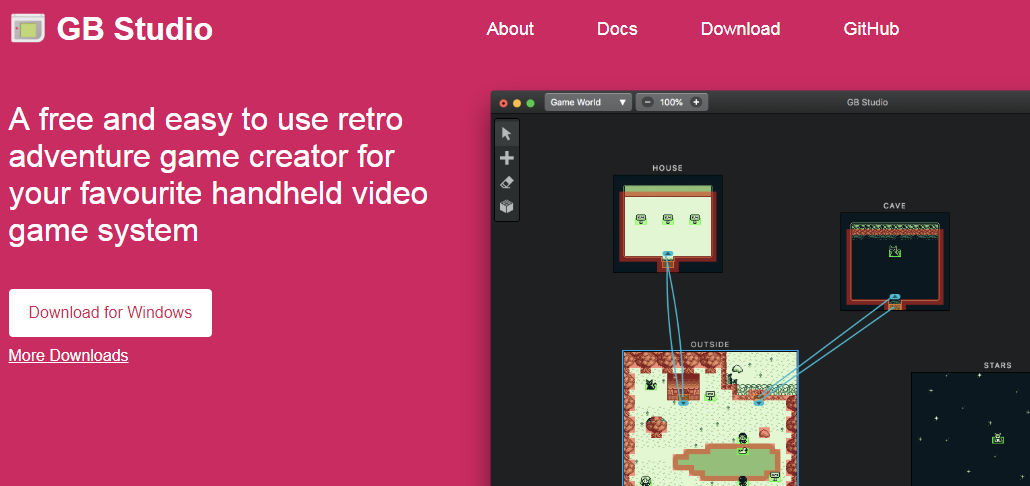Reset zoom via the 100% label
1030x486 pixels.
pyautogui.click(x=671, y=102)
